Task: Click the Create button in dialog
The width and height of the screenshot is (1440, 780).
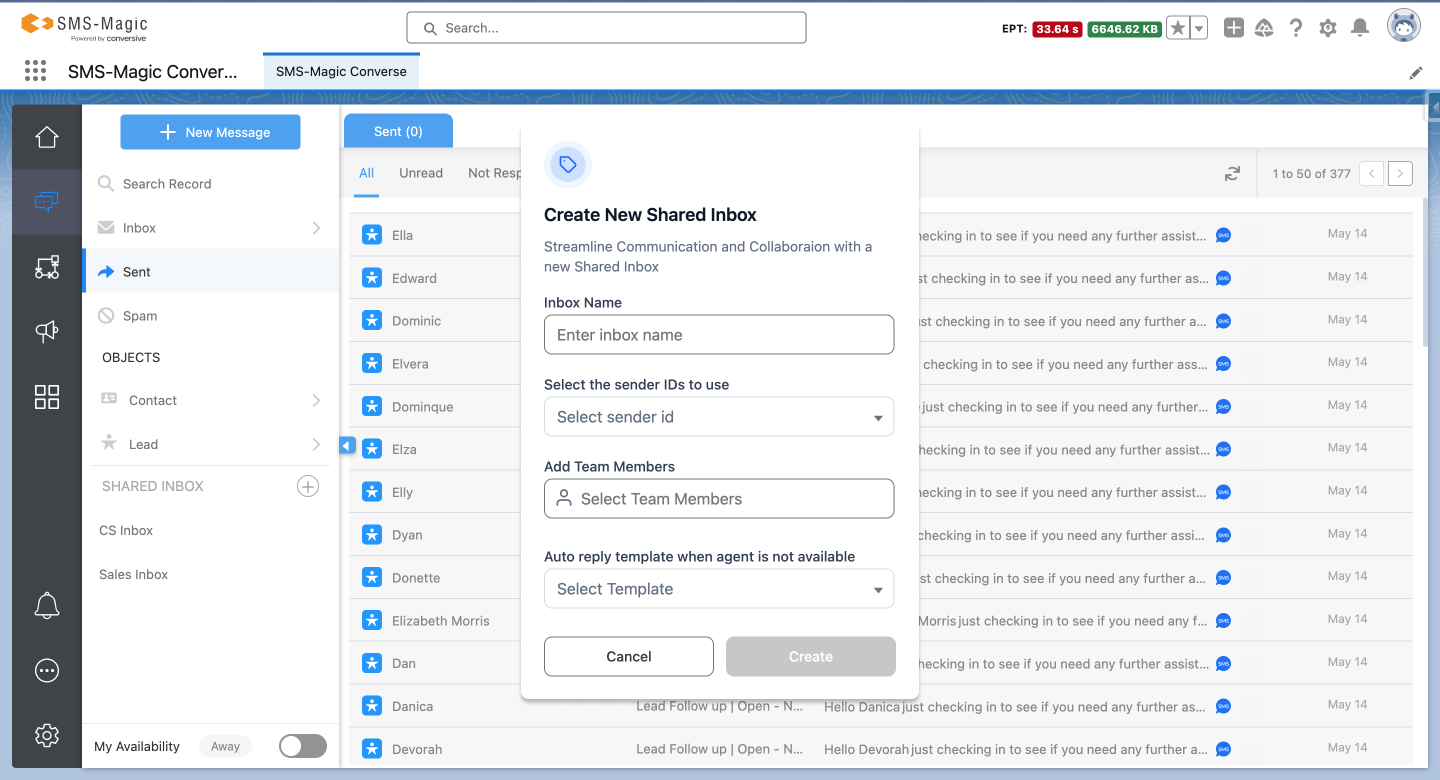Action: point(811,657)
